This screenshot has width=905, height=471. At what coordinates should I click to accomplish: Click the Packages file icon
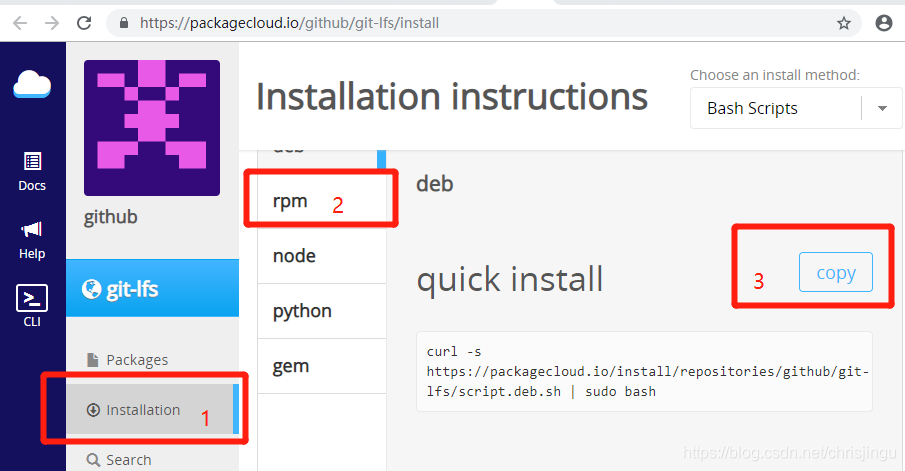[x=92, y=360]
